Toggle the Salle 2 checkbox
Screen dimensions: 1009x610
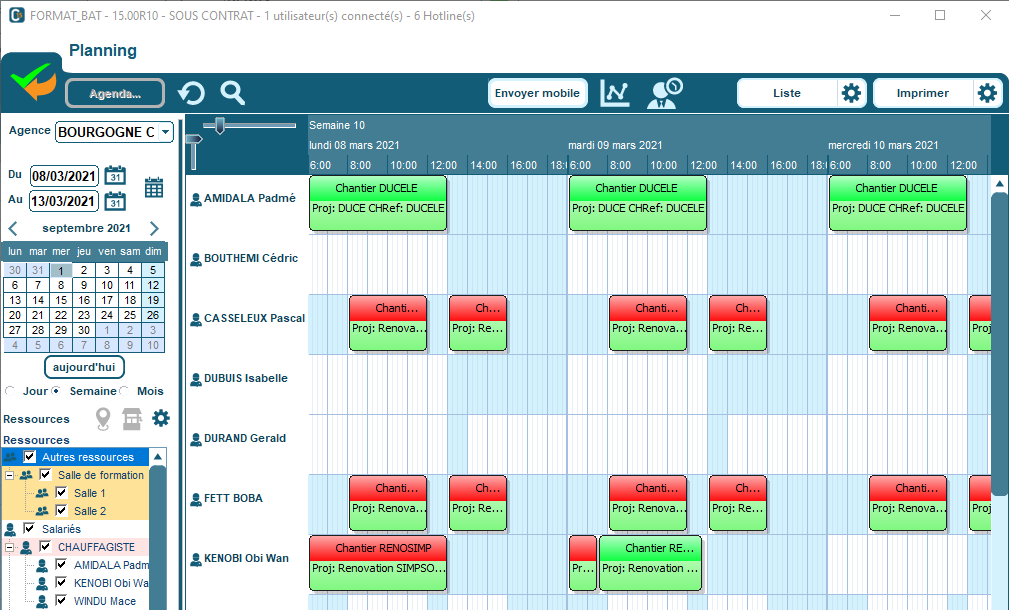click(61, 511)
